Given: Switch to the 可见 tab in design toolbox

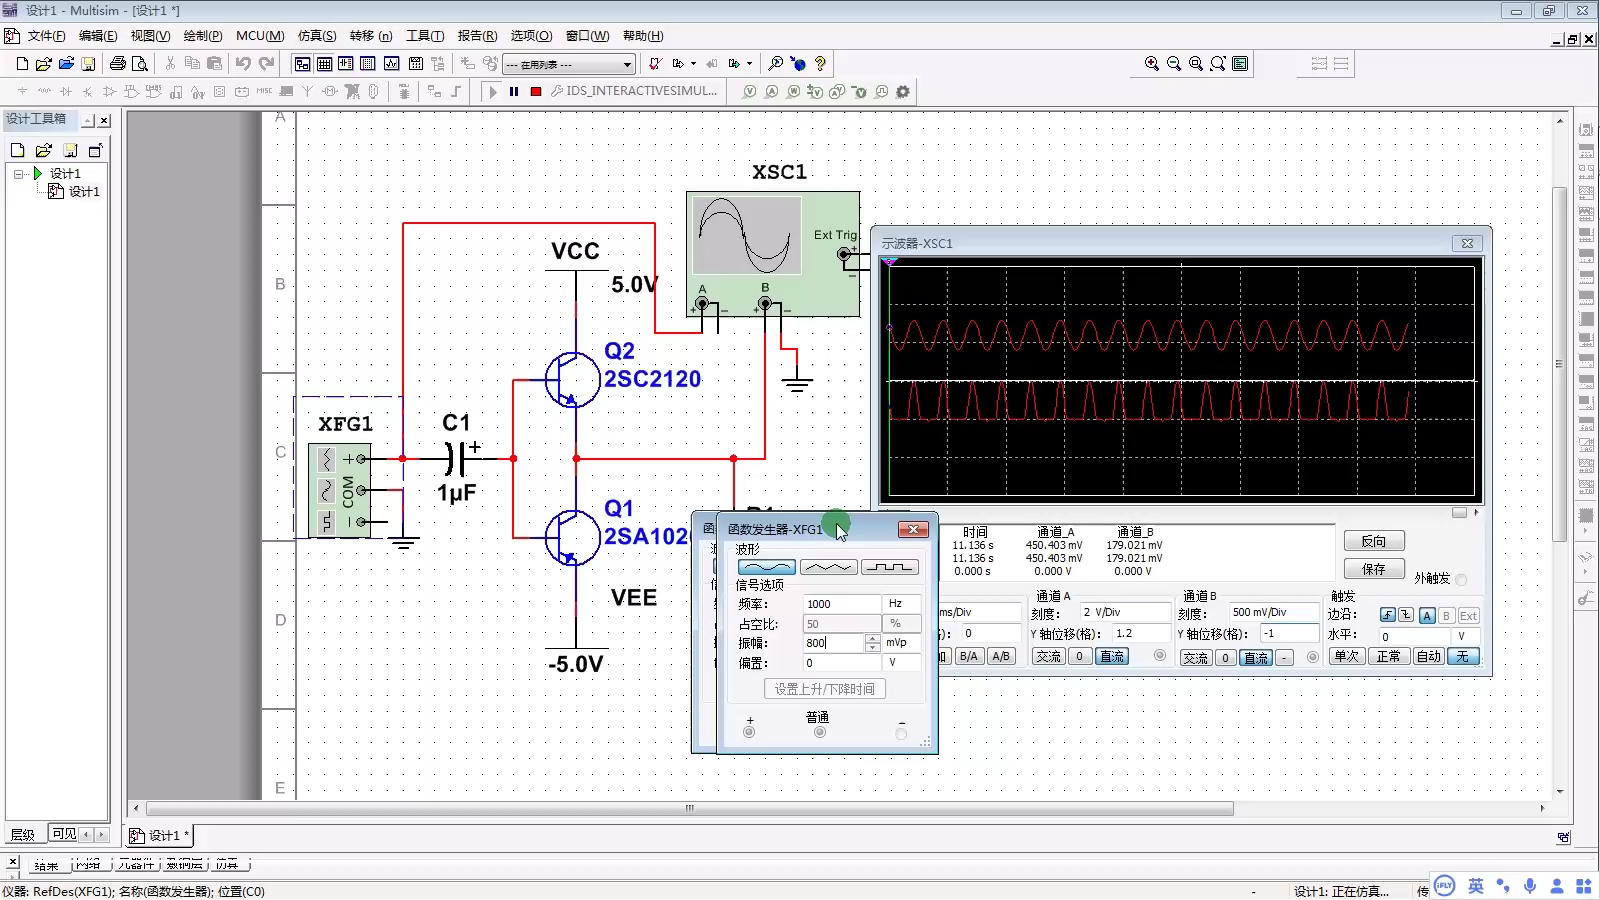Looking at the screenshot, I should (63, 834).
